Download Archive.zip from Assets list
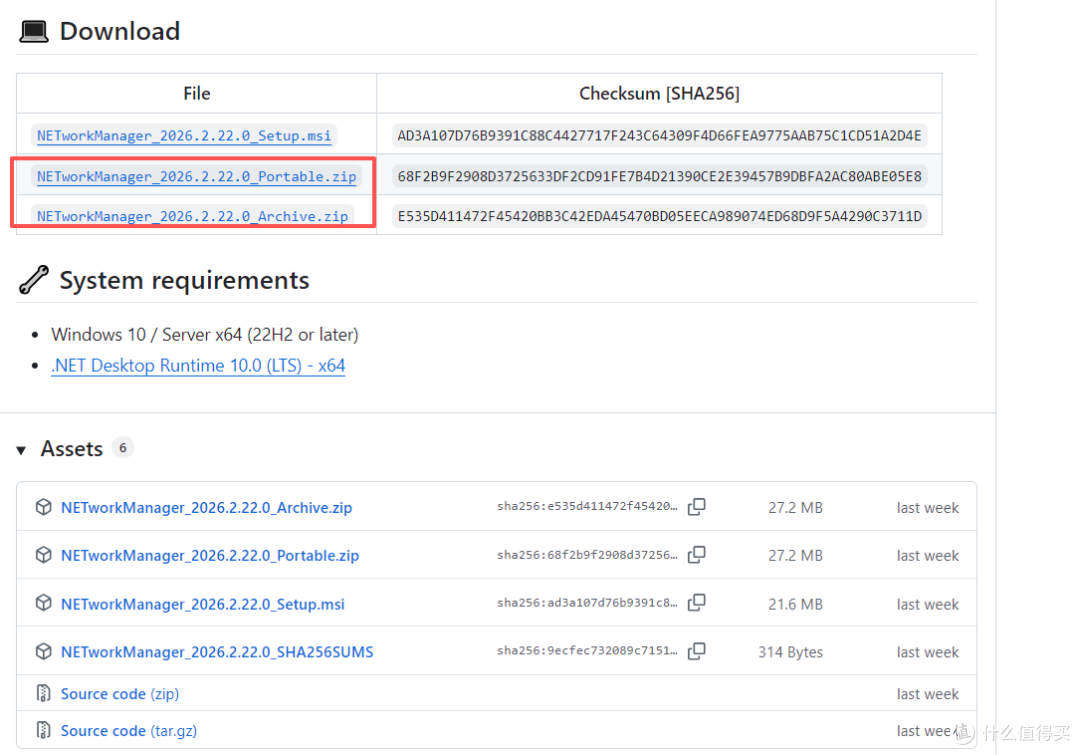 click(x=206, y=508)
